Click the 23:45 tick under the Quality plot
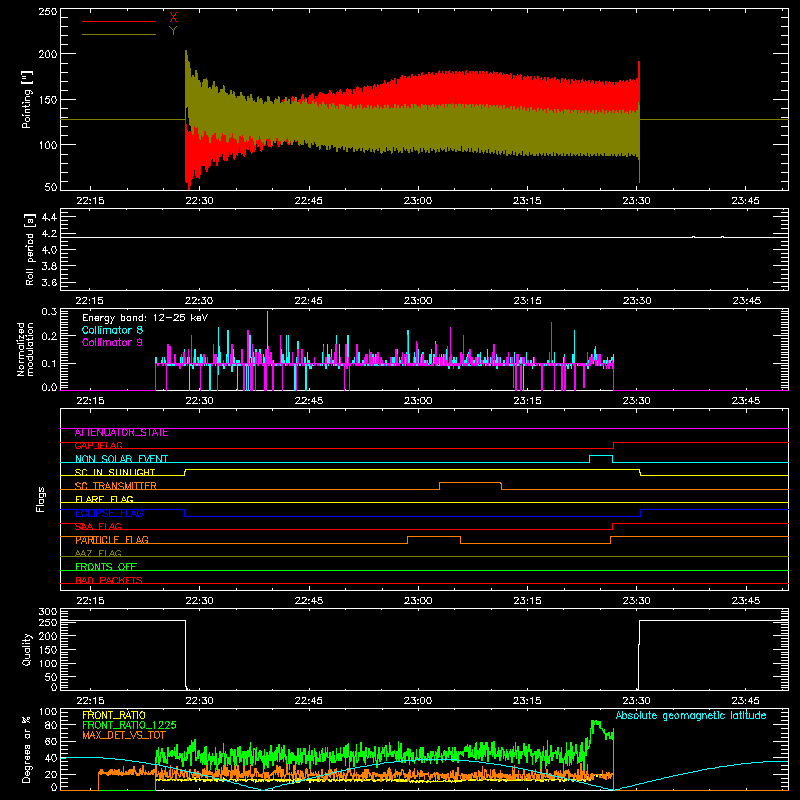The image size is (800, 800). 745,701
